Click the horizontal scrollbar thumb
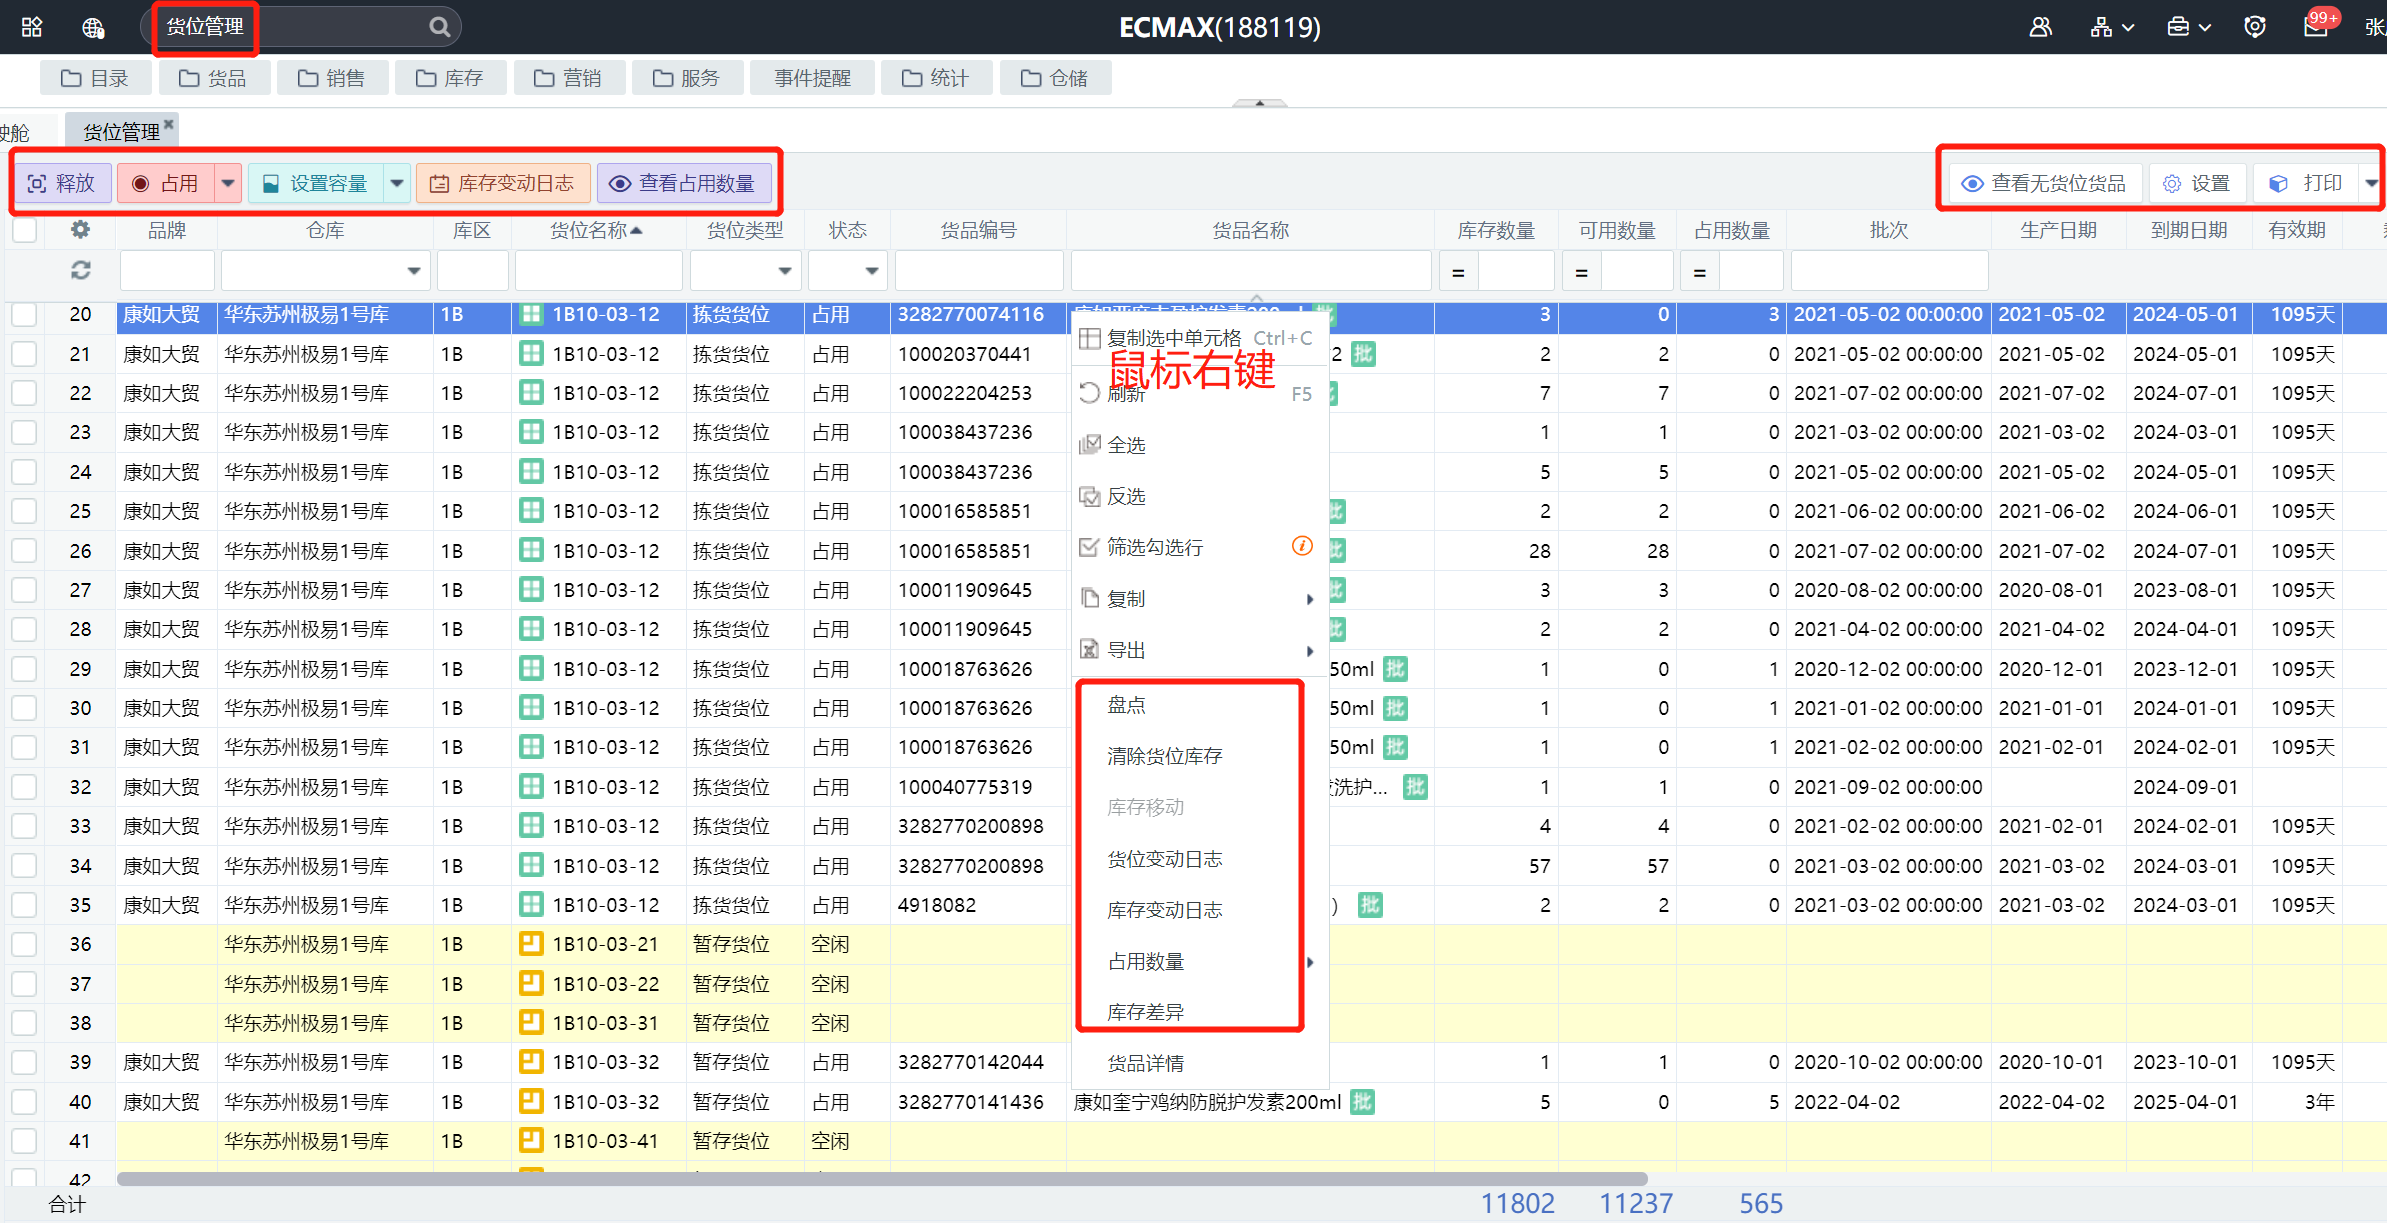The image size is (2387, 1223). click(882, 1179)
